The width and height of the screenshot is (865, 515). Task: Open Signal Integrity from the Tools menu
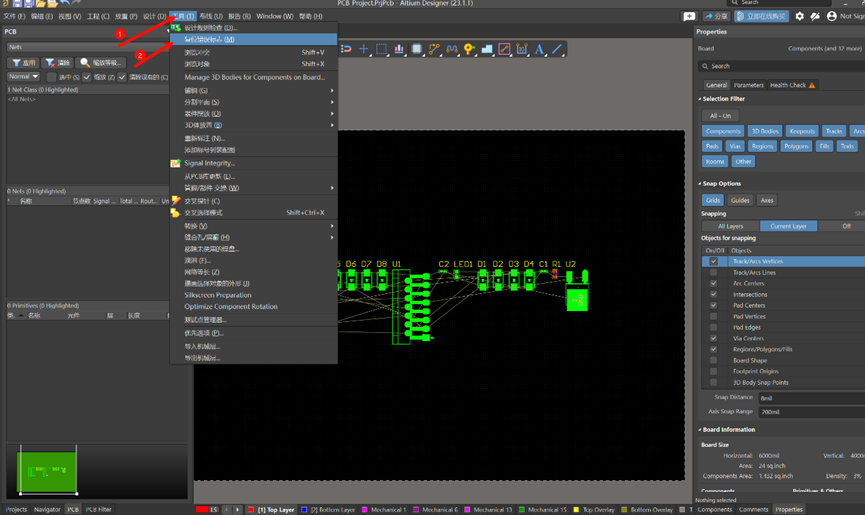click(253, 163)
